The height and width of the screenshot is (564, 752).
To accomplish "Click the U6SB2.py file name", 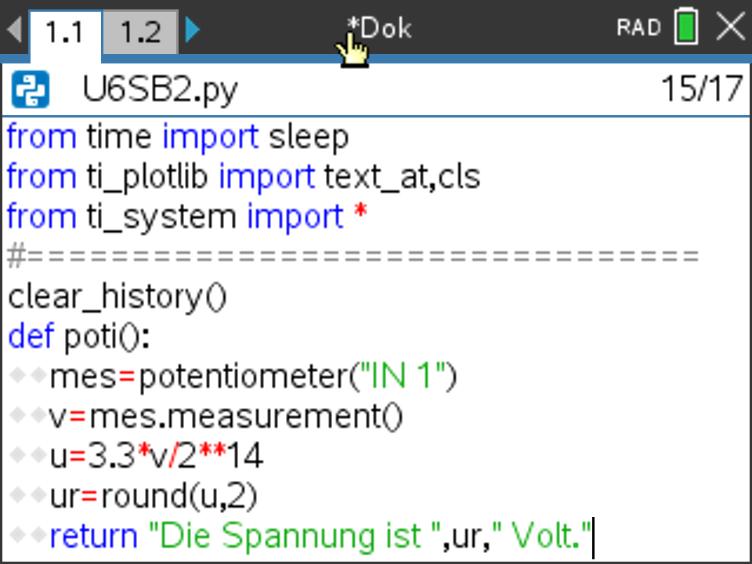I will point(160,91).
